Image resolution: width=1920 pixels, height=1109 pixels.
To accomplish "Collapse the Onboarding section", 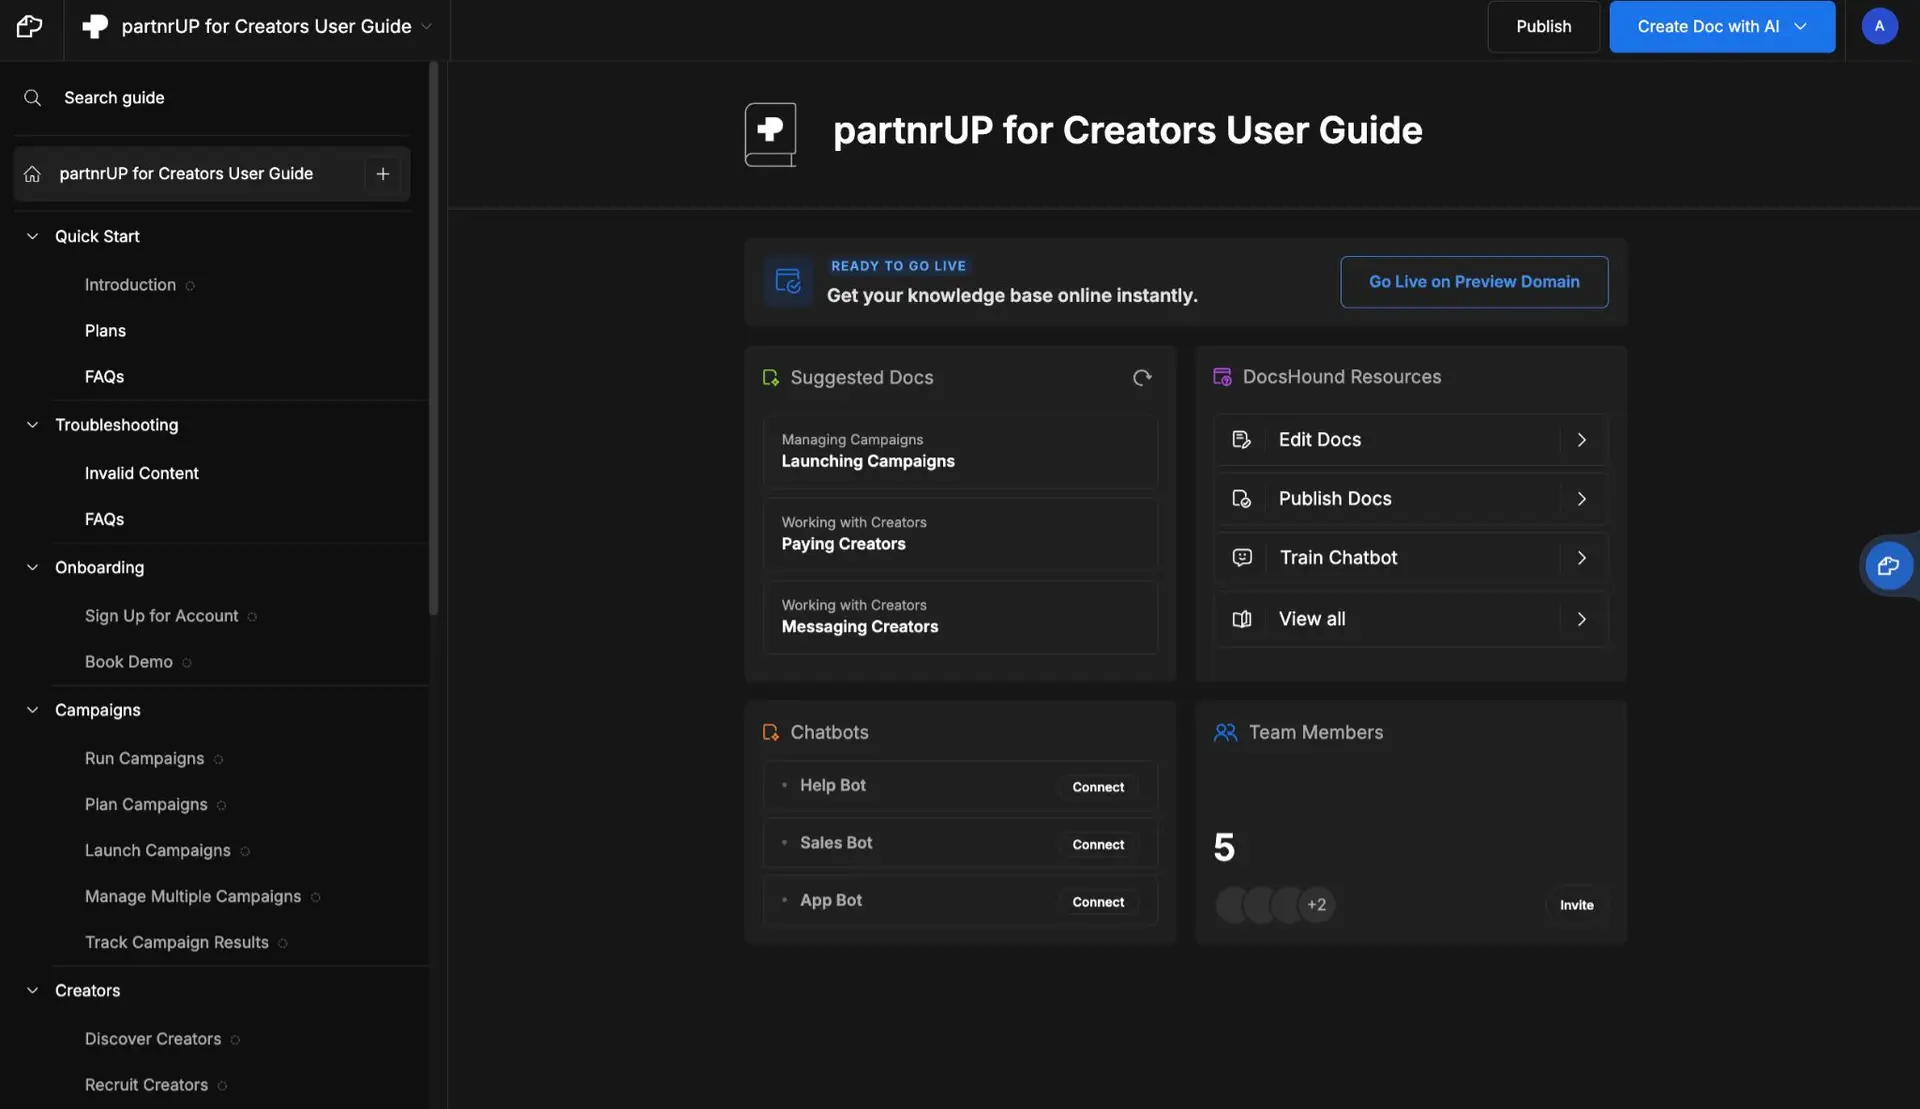I will [x=32, y=567].
